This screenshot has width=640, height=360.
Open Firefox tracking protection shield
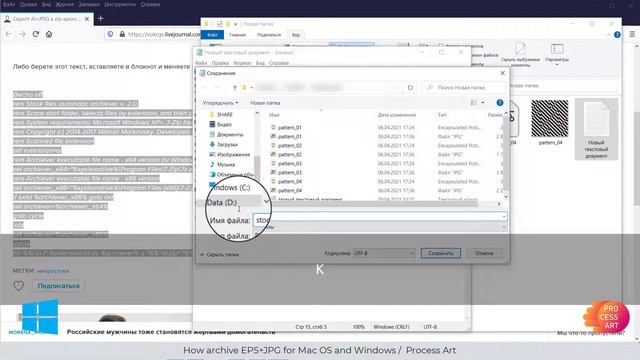pos(110,34)
